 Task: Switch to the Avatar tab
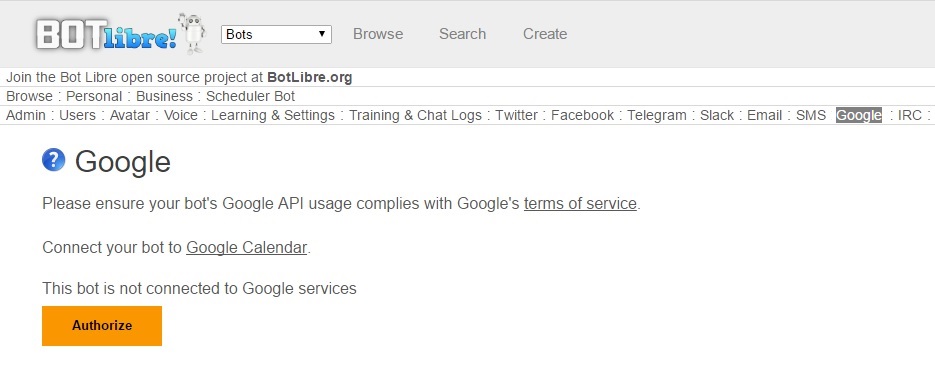pos(129,115)
